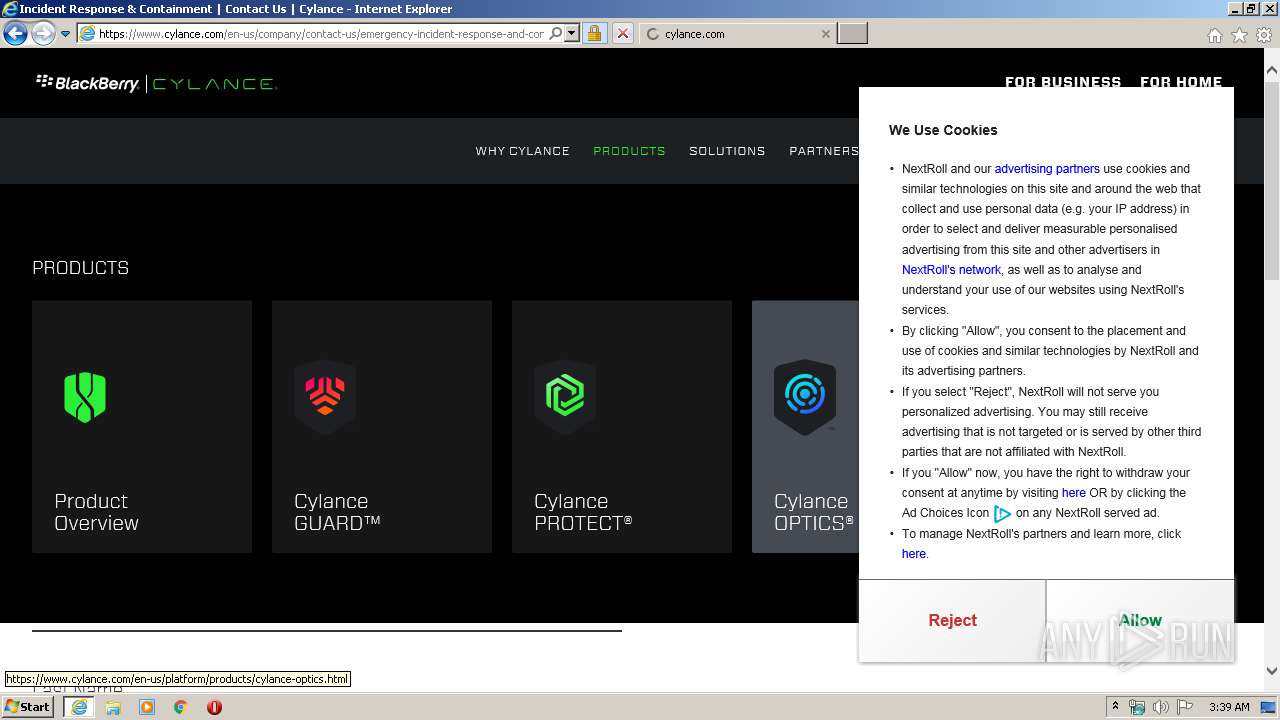This screenshot has width=1280, height=720.
Task: Open Favorites star icon
Action: tap(1239, 35)
